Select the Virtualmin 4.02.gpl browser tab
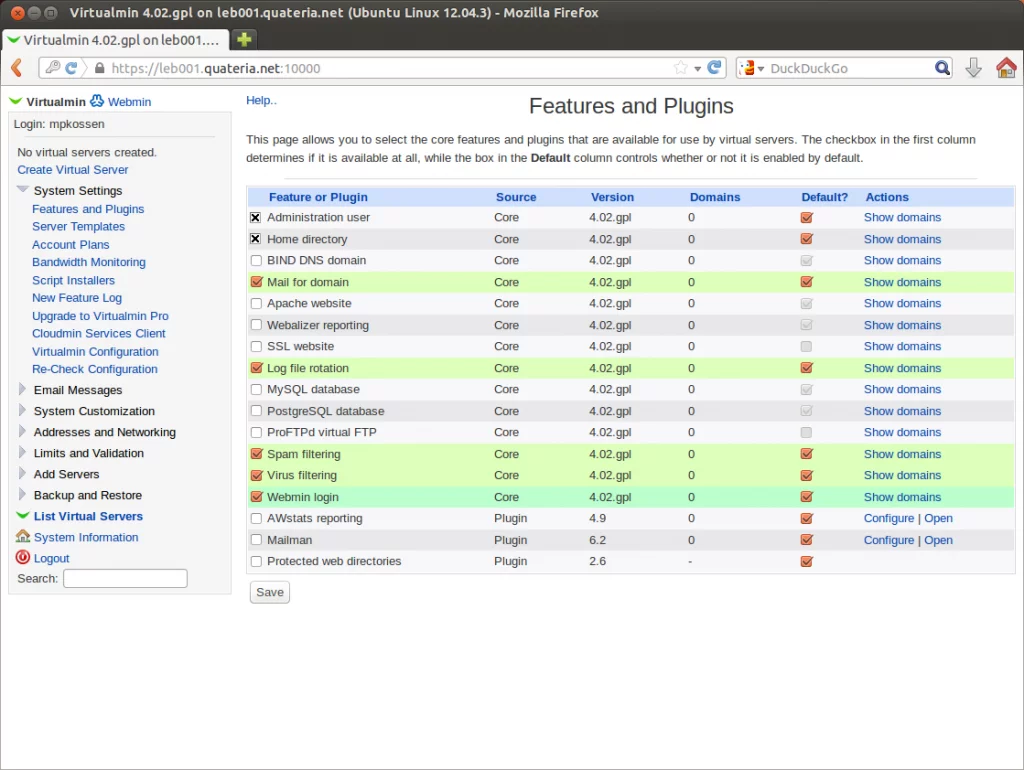Viewport: 1024px width, 770px height. [115, 40]
